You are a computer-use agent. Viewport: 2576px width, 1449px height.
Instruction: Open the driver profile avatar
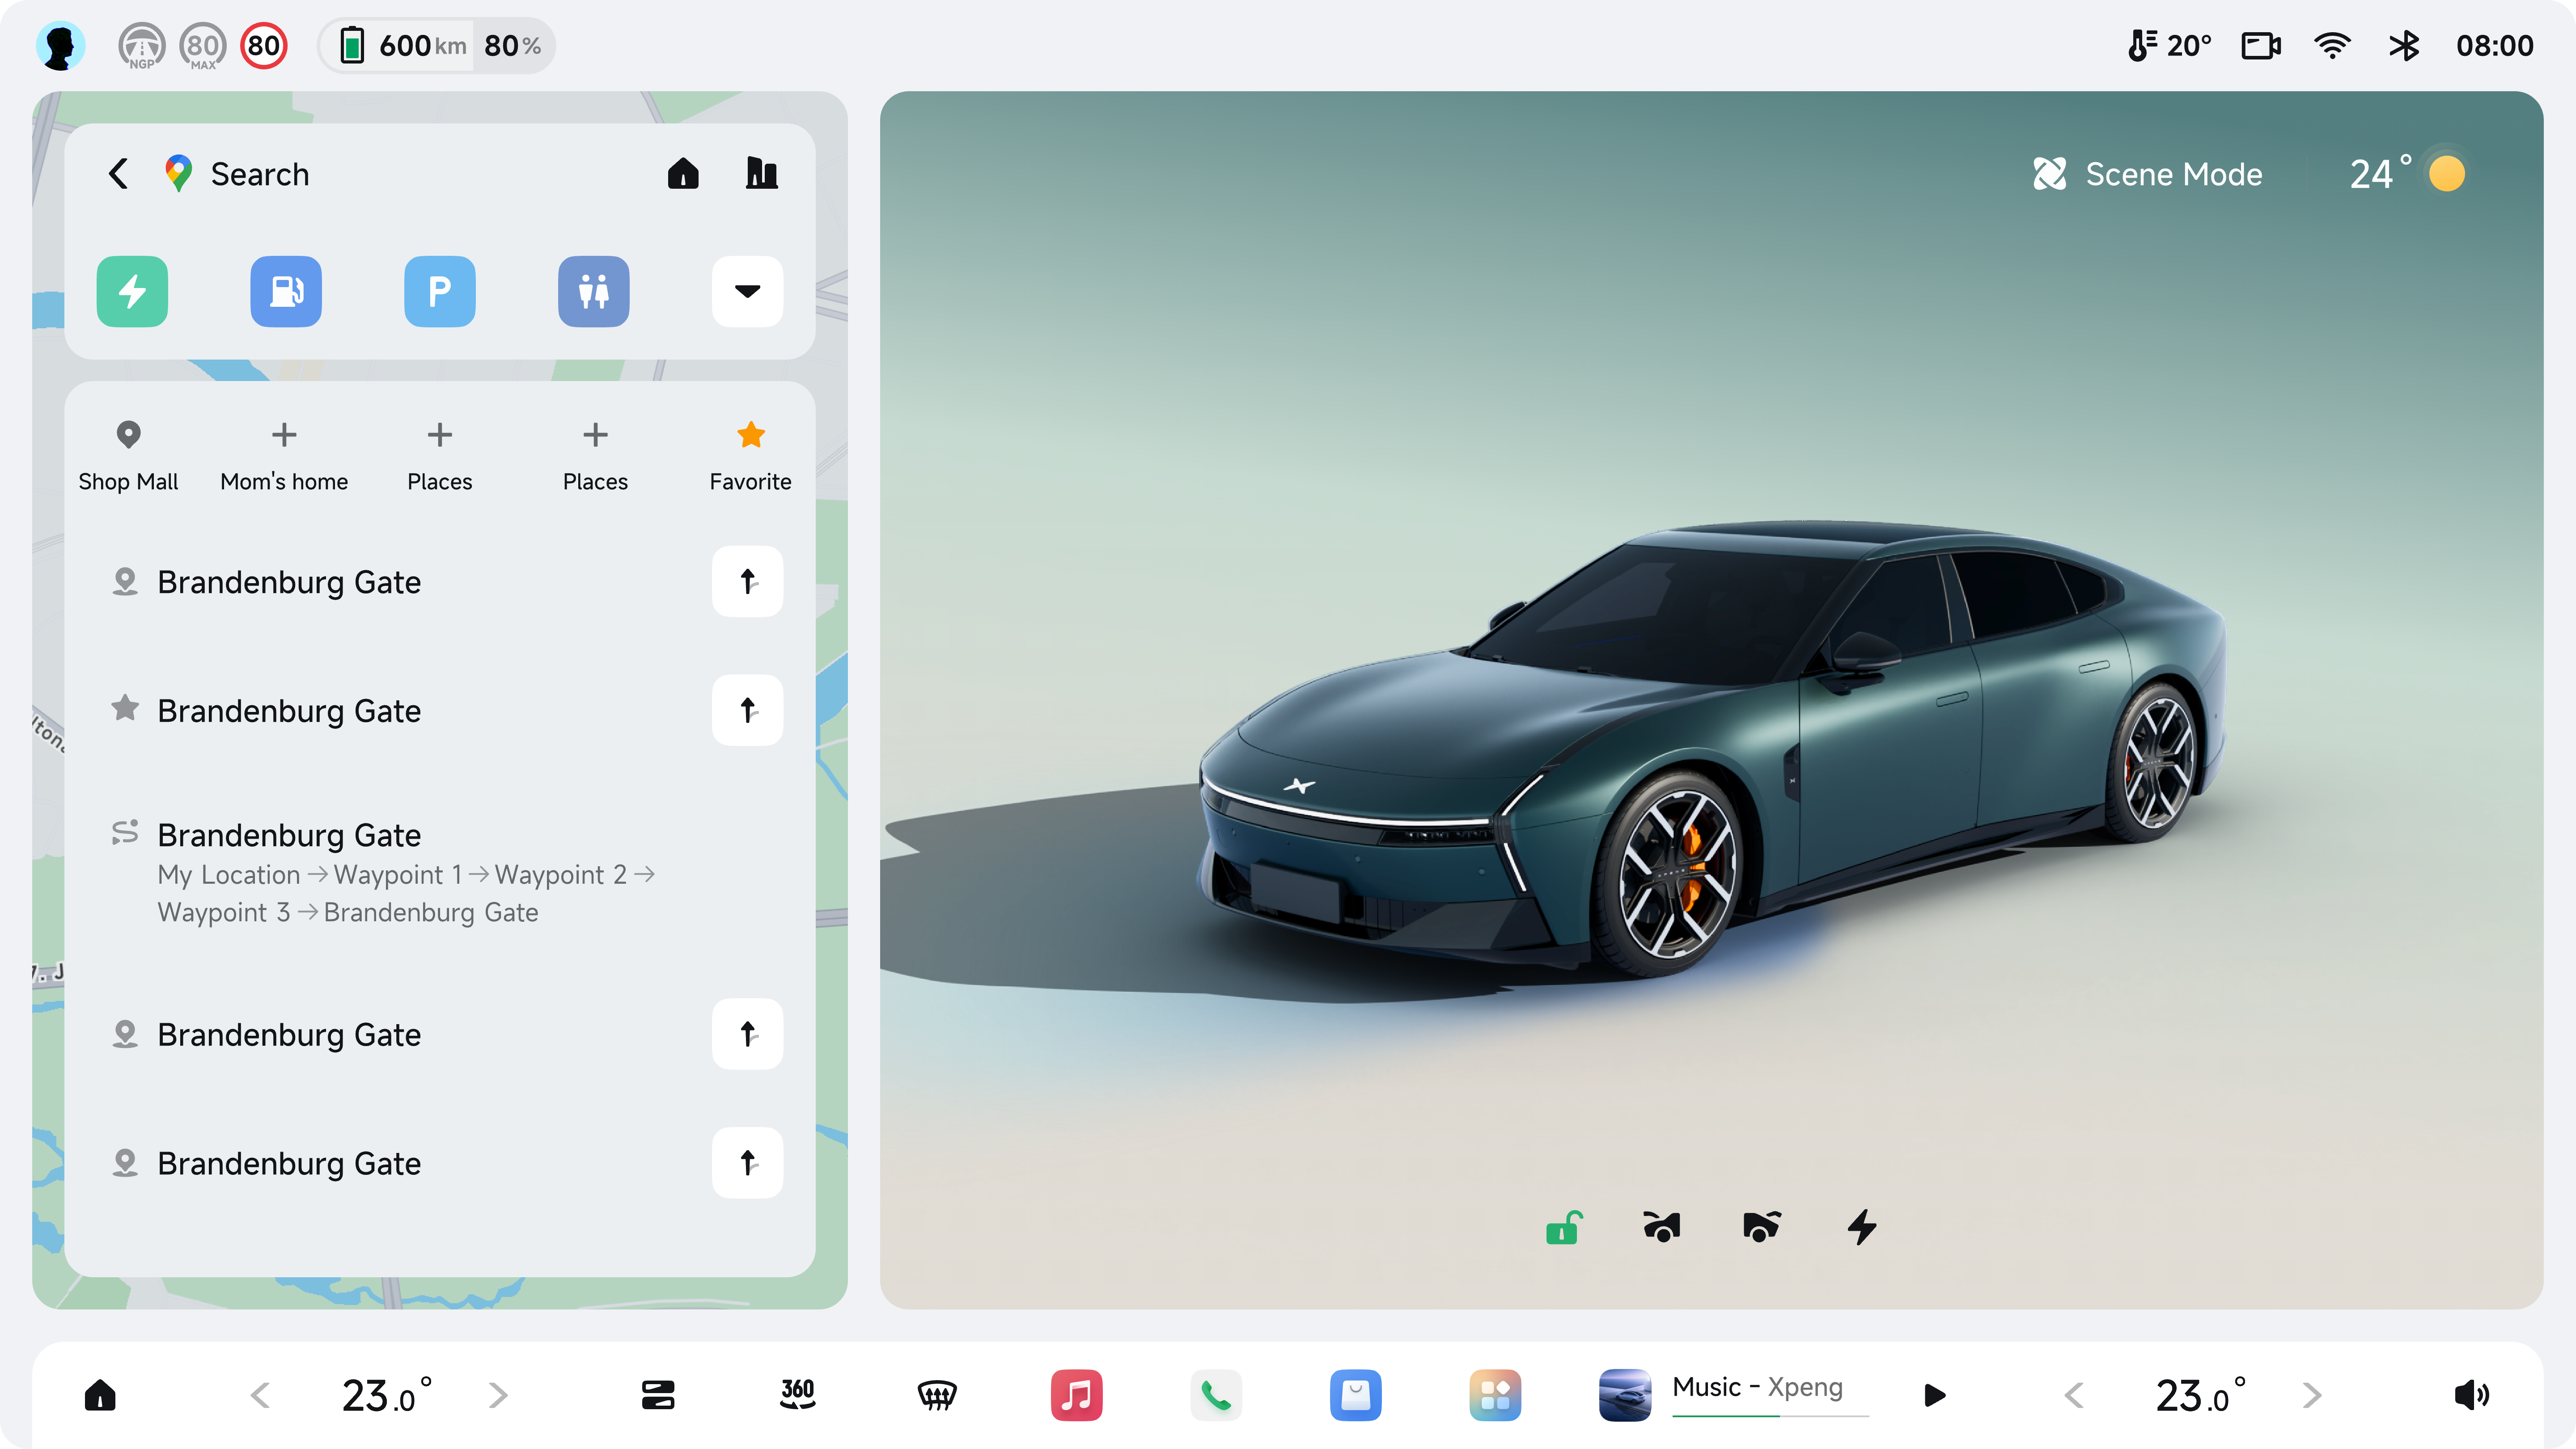[60, 46]
